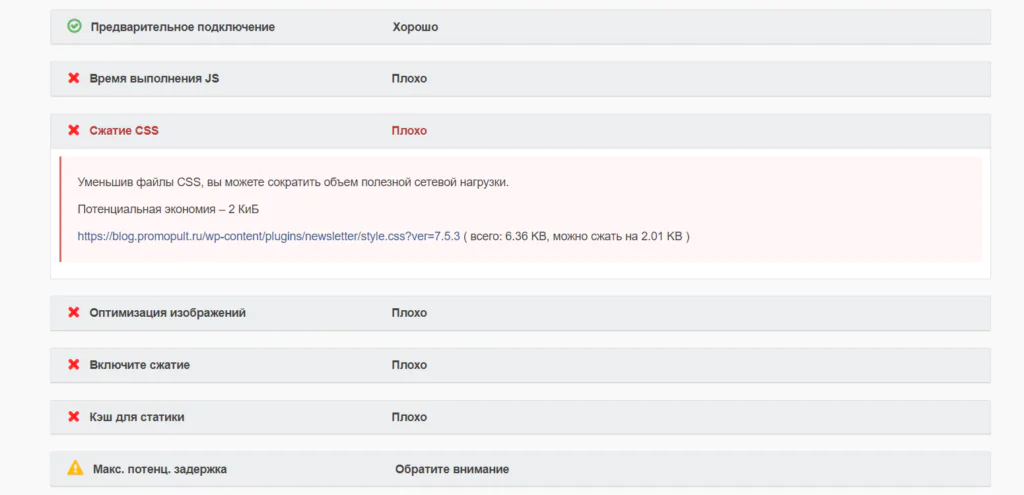
Task: Click Плохо status next to Кэш для статики
Action: (x=409, y=417)
